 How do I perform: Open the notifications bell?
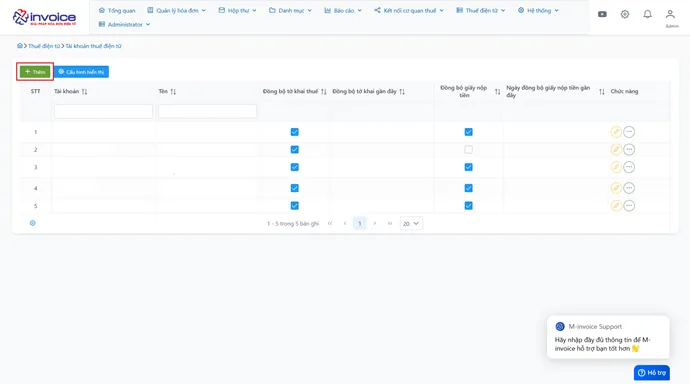(647, 14)
